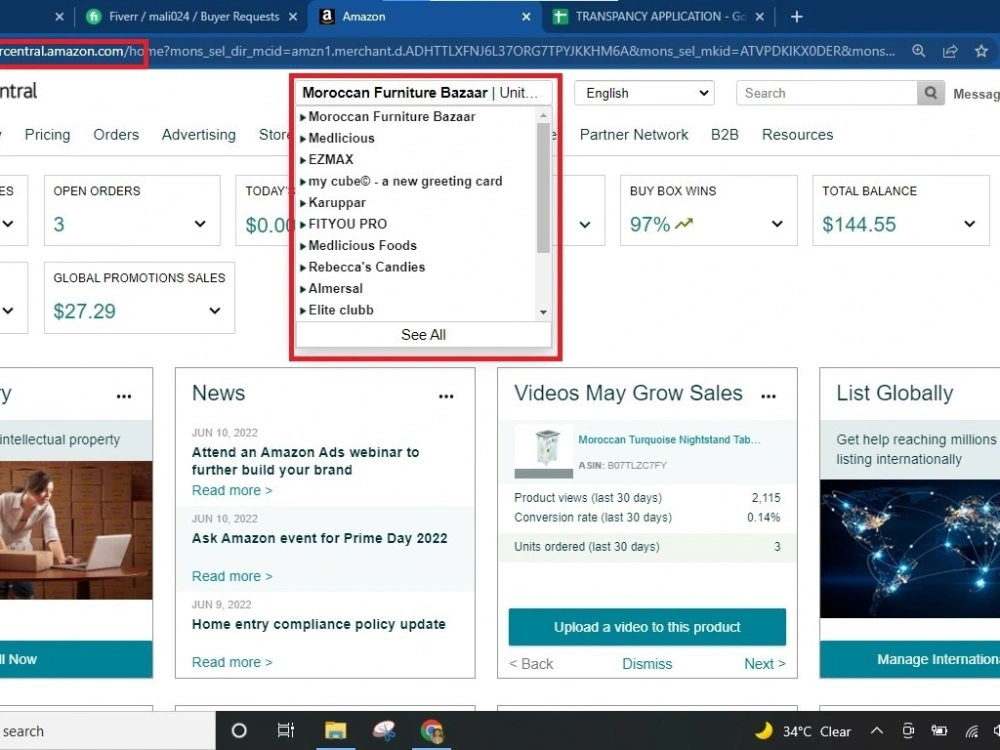The width and height of the screenshot is (1000, 750).
Task: Expand the Buy Box Wins card
Action: 777,224
